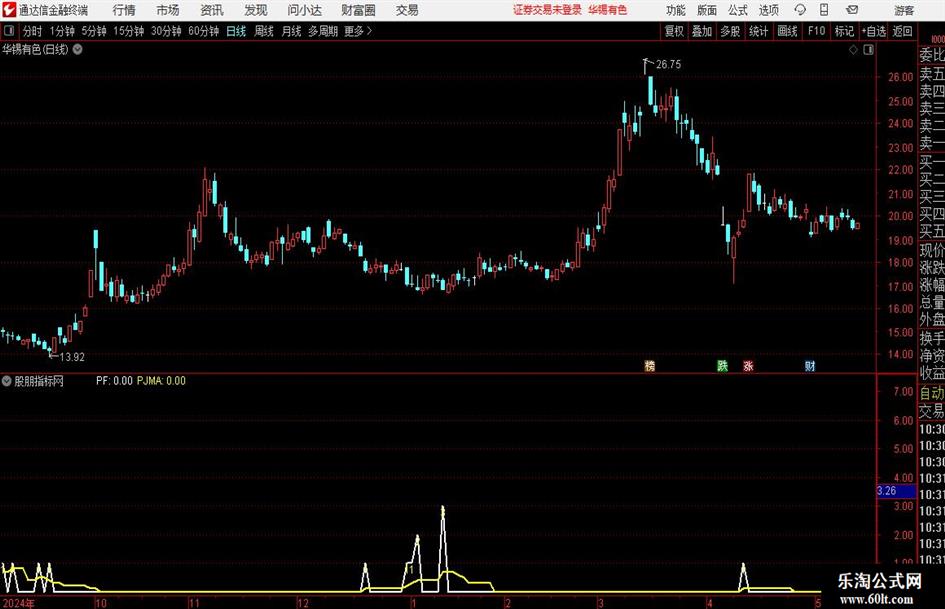This screenshot has width=945, height=609.
Task: Click the 通达信 red logo icon
Action: 9,10
